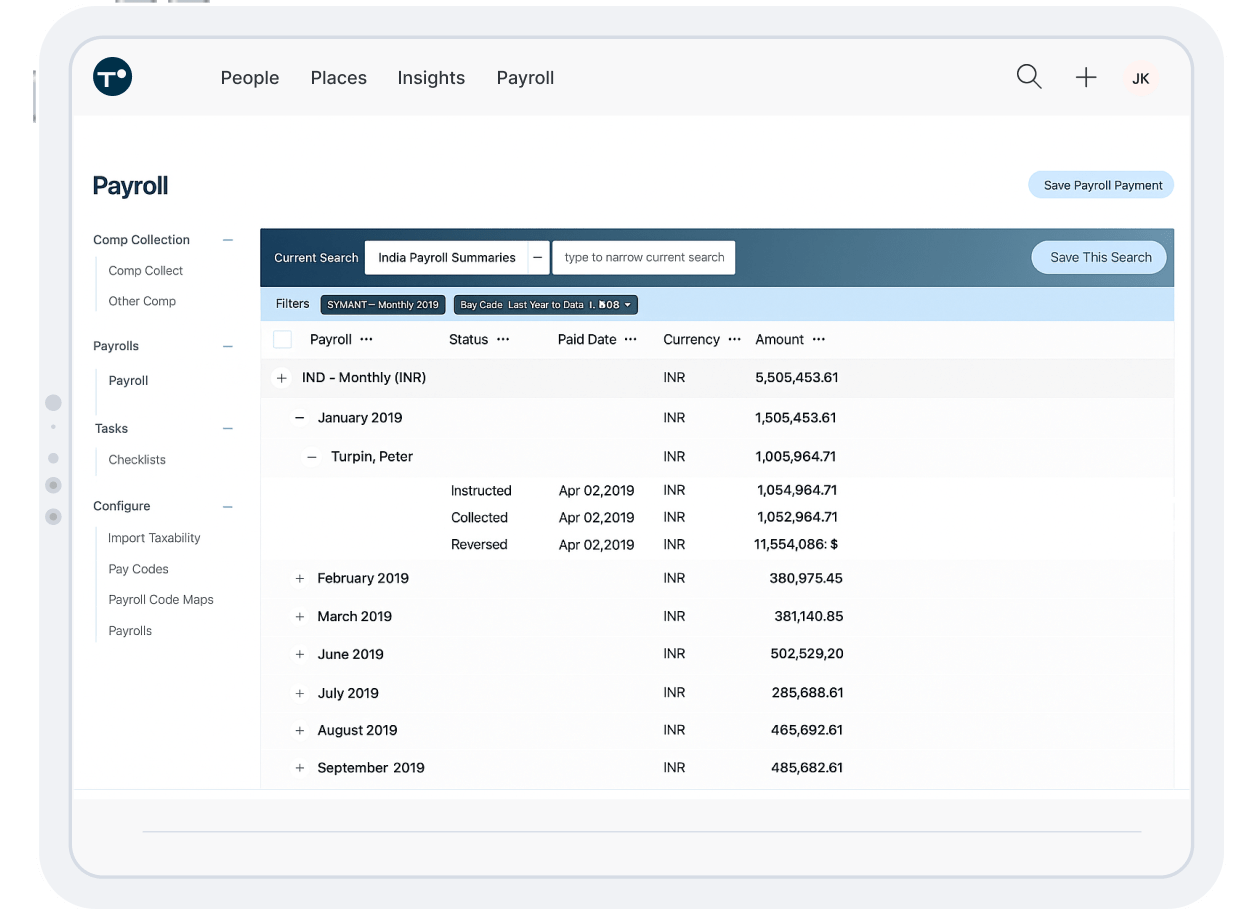Click the Save This Search button

click(x=1100, y=257)
